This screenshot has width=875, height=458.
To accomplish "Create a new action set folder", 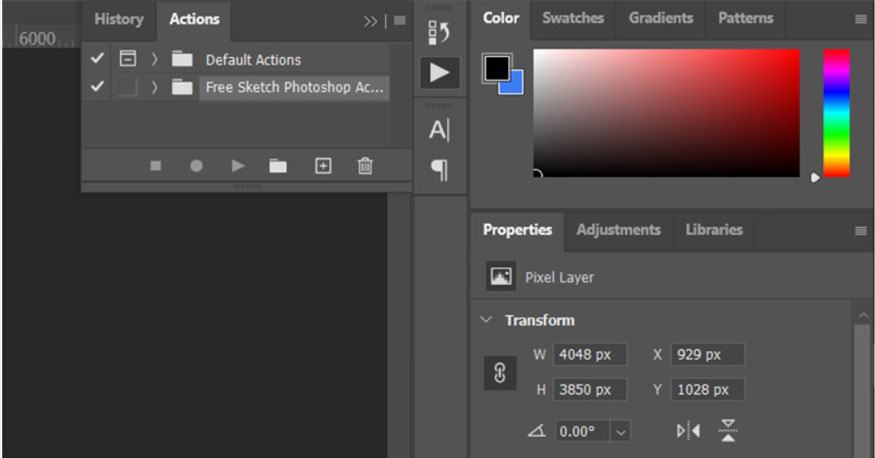I will pos(278,166).
